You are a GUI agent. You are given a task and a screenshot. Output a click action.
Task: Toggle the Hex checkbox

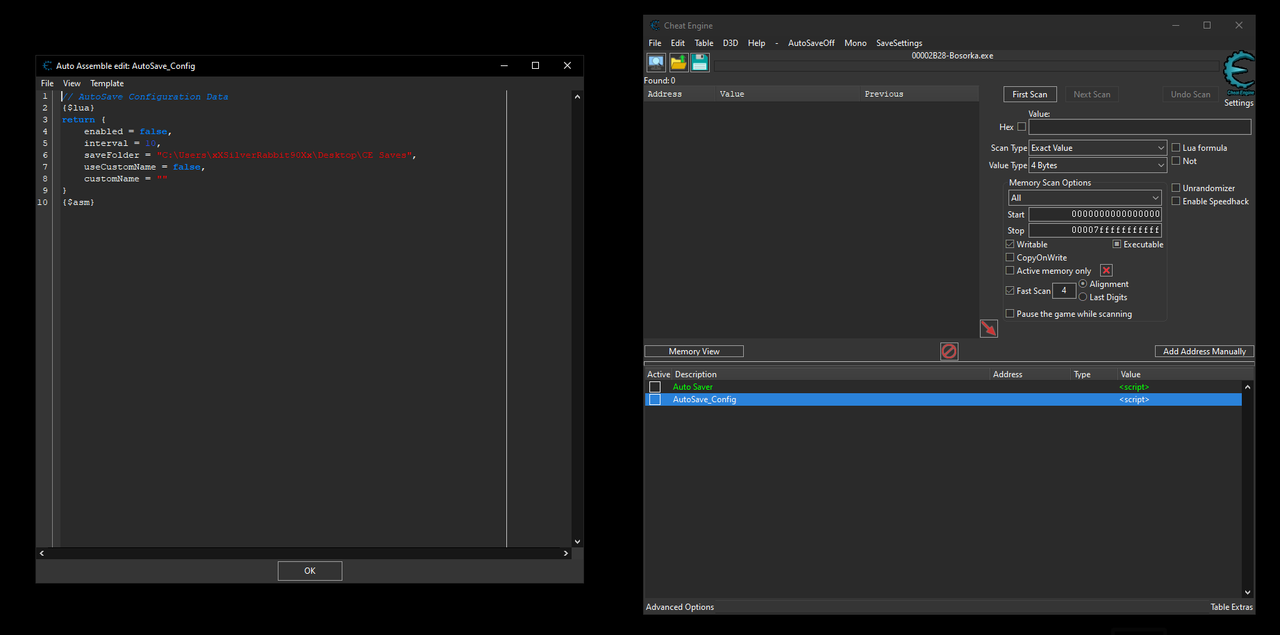click(x=1021, y=127)
